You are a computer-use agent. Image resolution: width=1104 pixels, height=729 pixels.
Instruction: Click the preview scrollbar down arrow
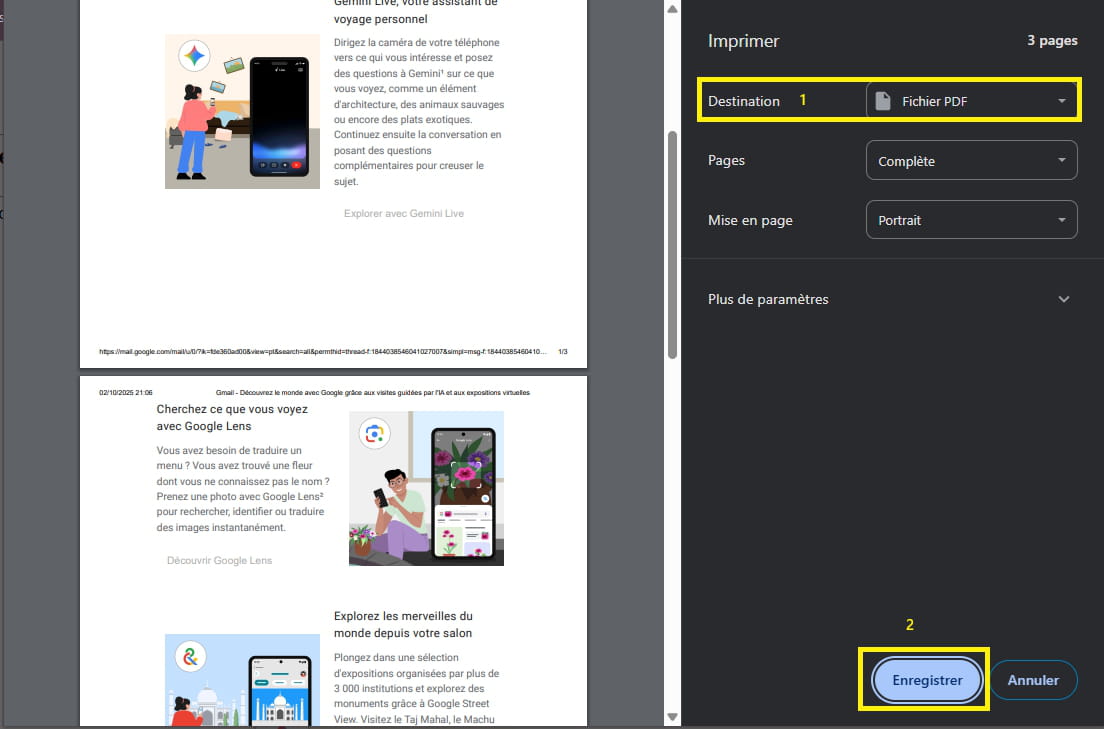click(672, 717)
